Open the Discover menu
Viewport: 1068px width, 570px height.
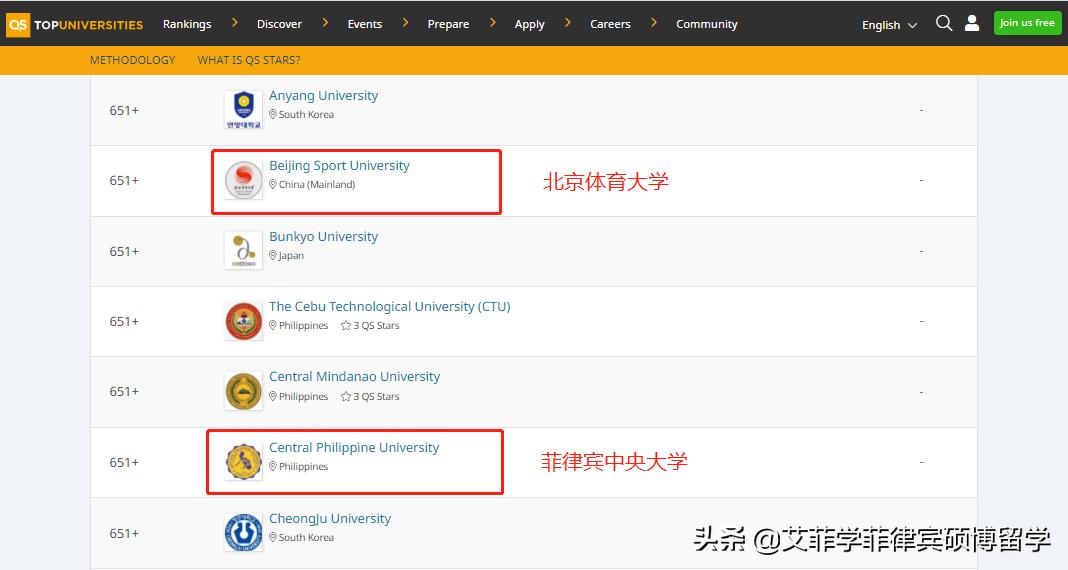[x=279, y=24]
